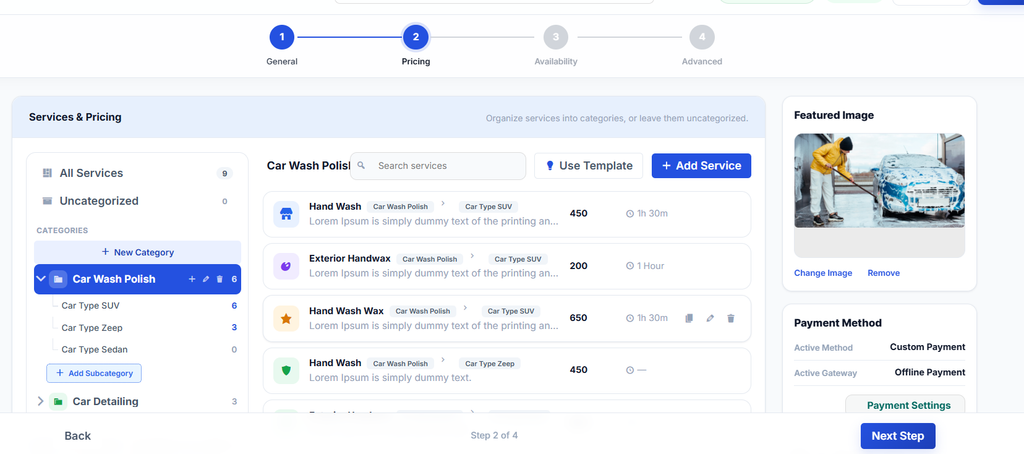Go to step 1 General
The height and width of the screenshot is (454, 1024).
282,37
